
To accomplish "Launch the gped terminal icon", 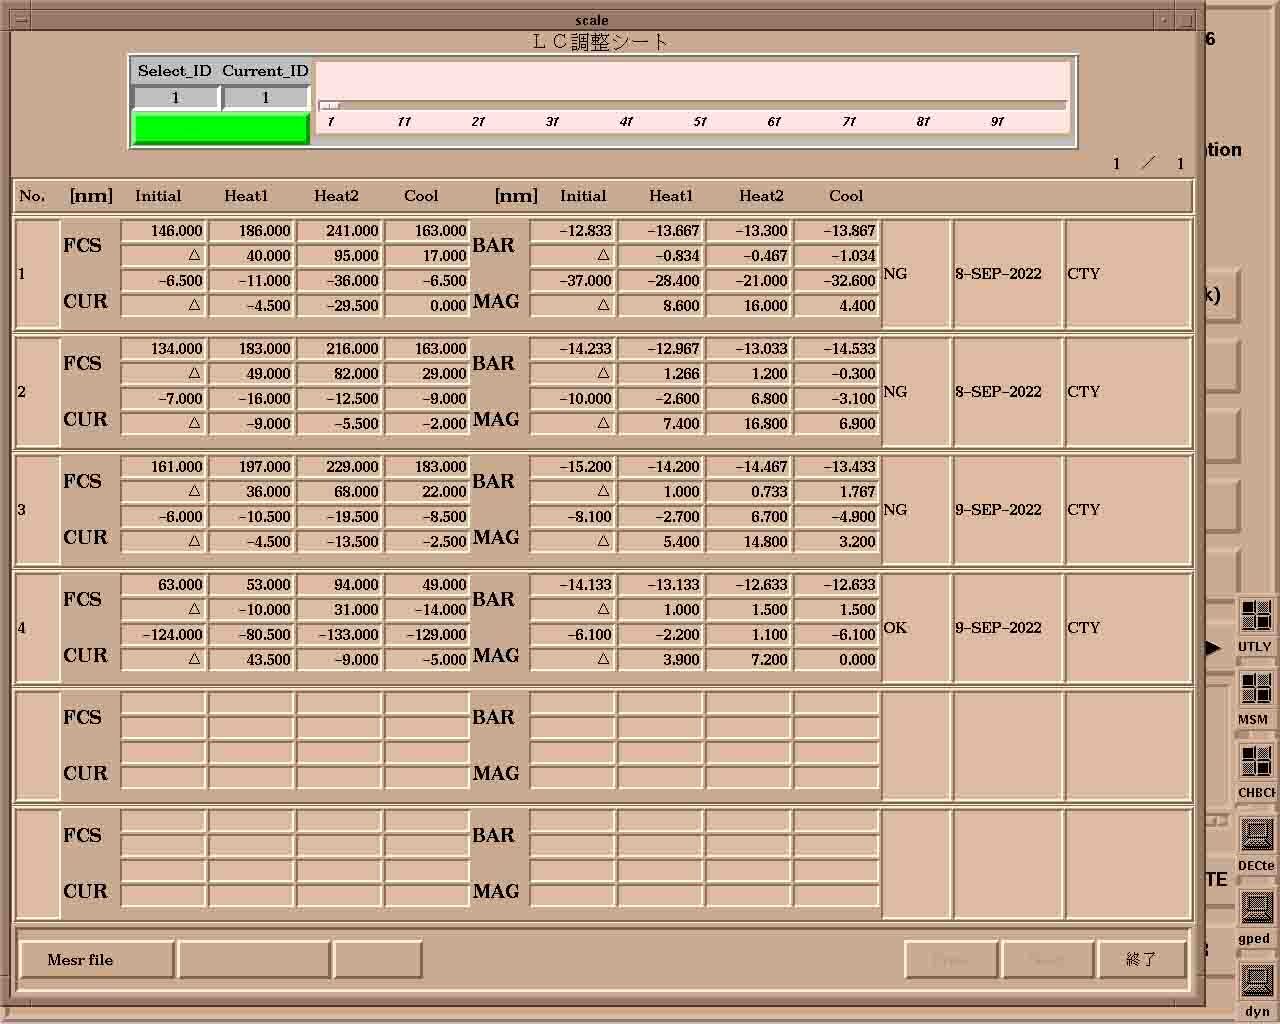I will tap(1256, 908).
